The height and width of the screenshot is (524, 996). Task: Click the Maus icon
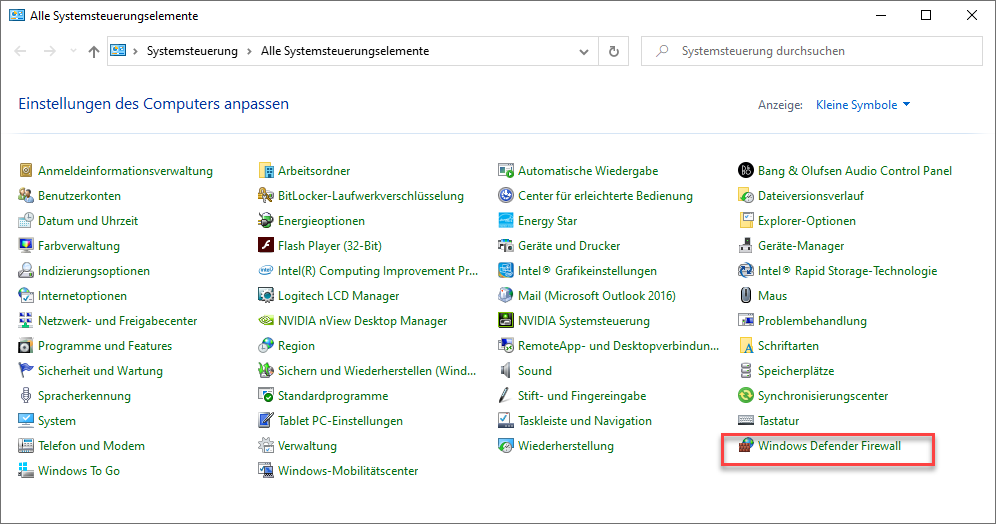pos(746,296)
